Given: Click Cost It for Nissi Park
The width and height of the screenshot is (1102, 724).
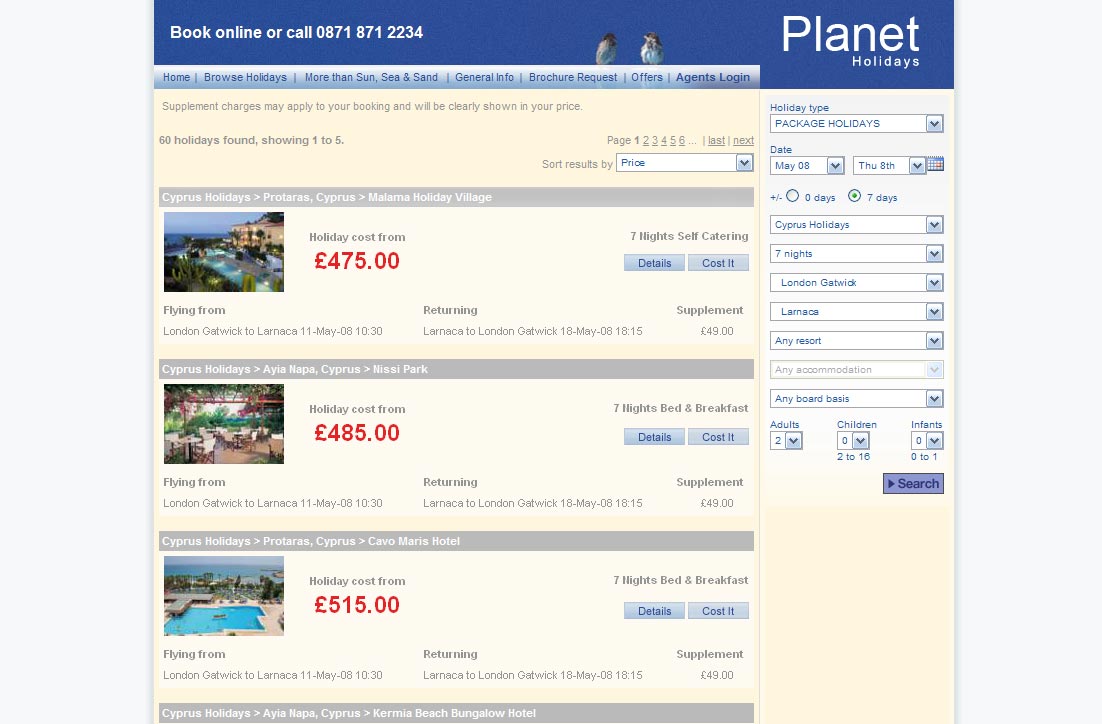Looking at the screenshot, I should (718, 437).
